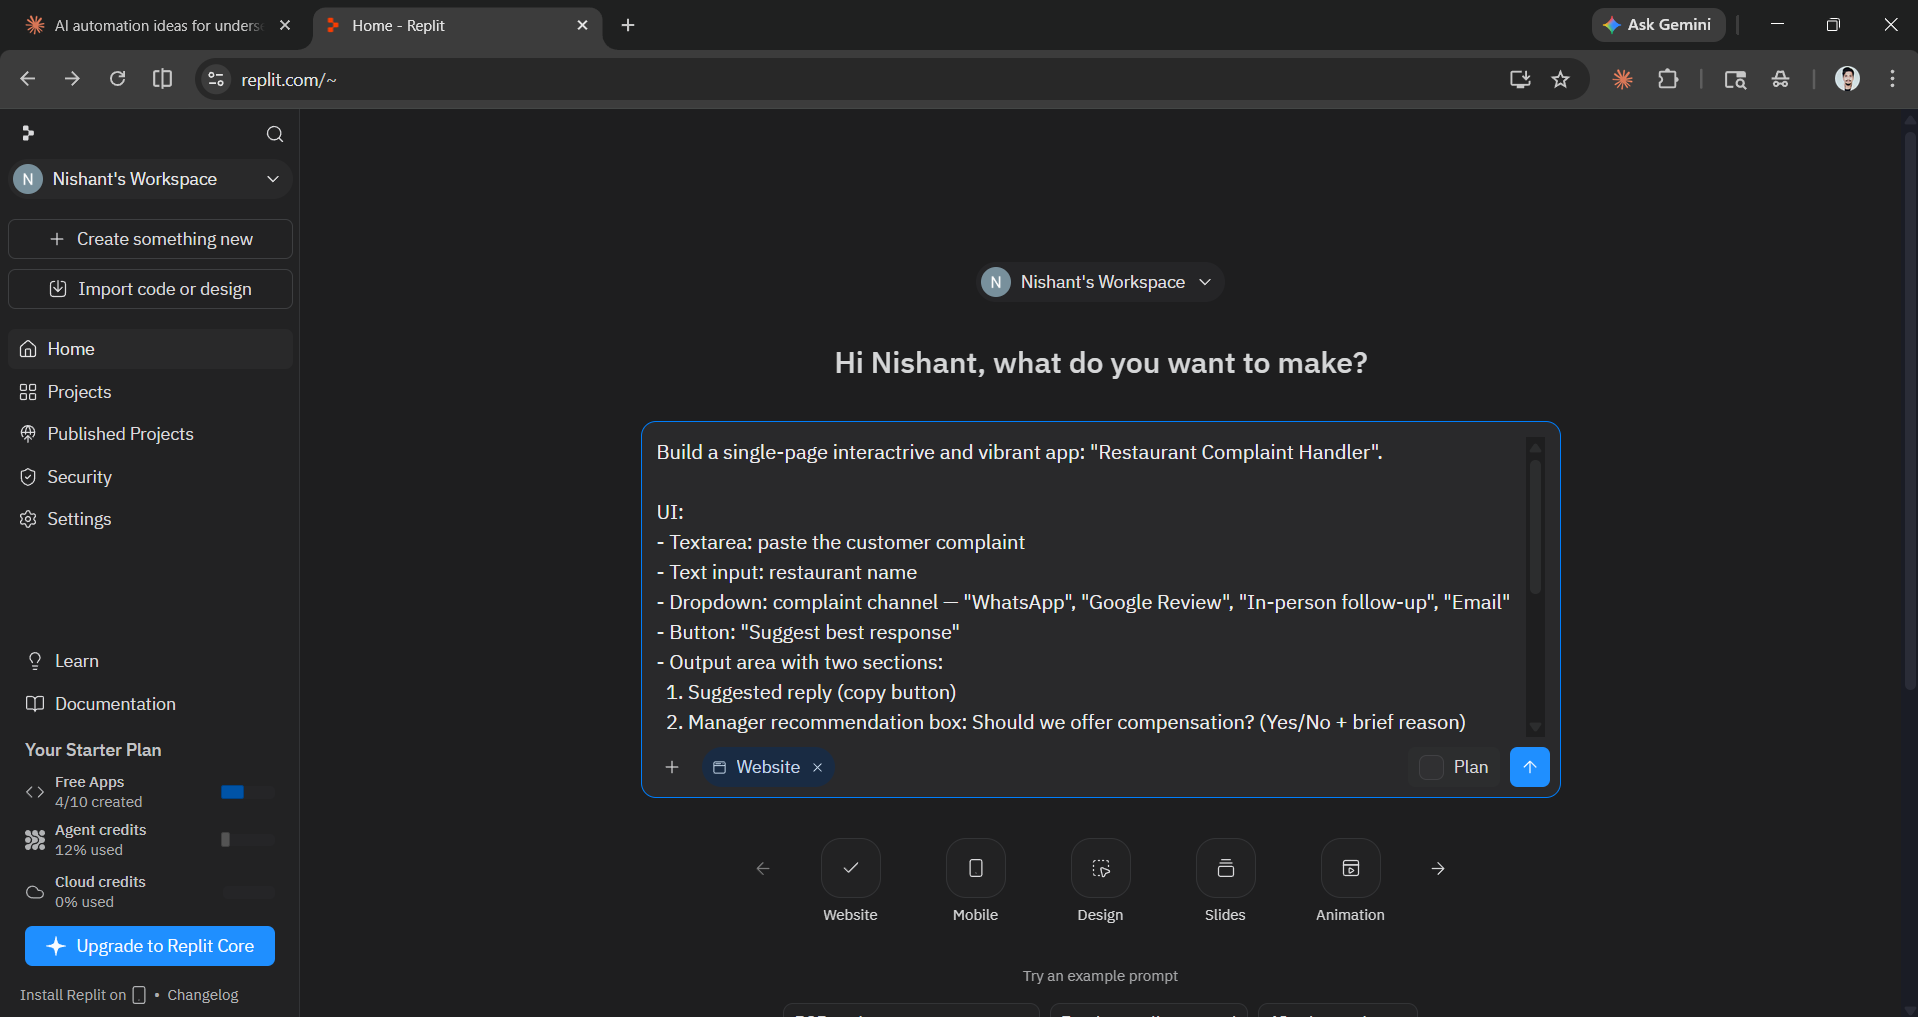Select the Design app type icon

[x=1100, y=868]
